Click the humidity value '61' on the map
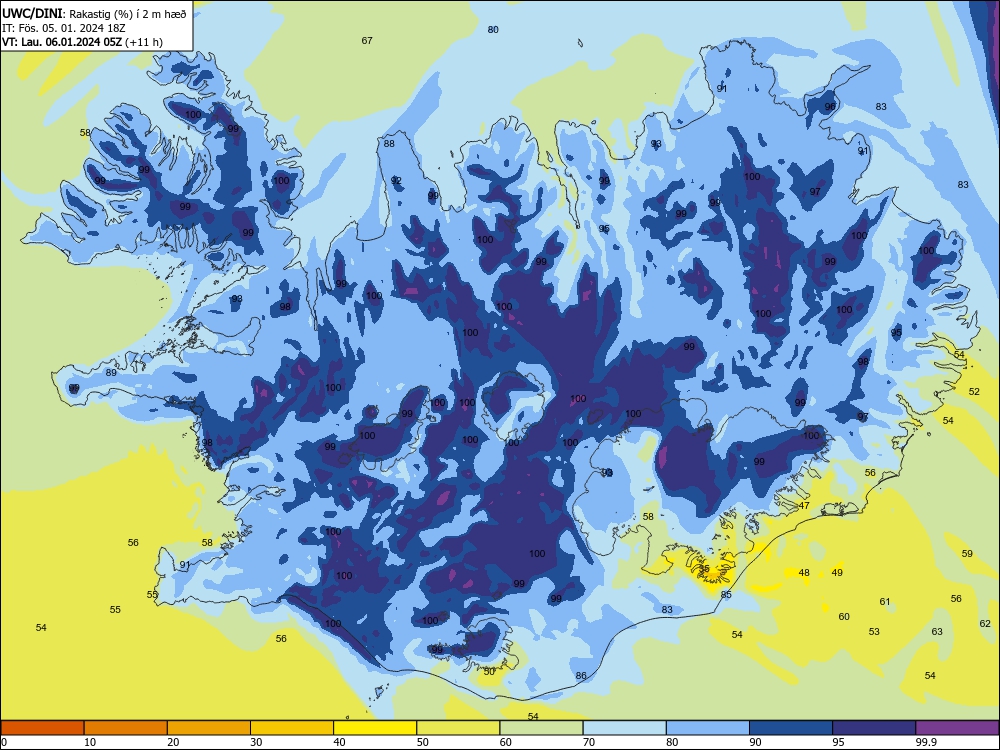 885,601
